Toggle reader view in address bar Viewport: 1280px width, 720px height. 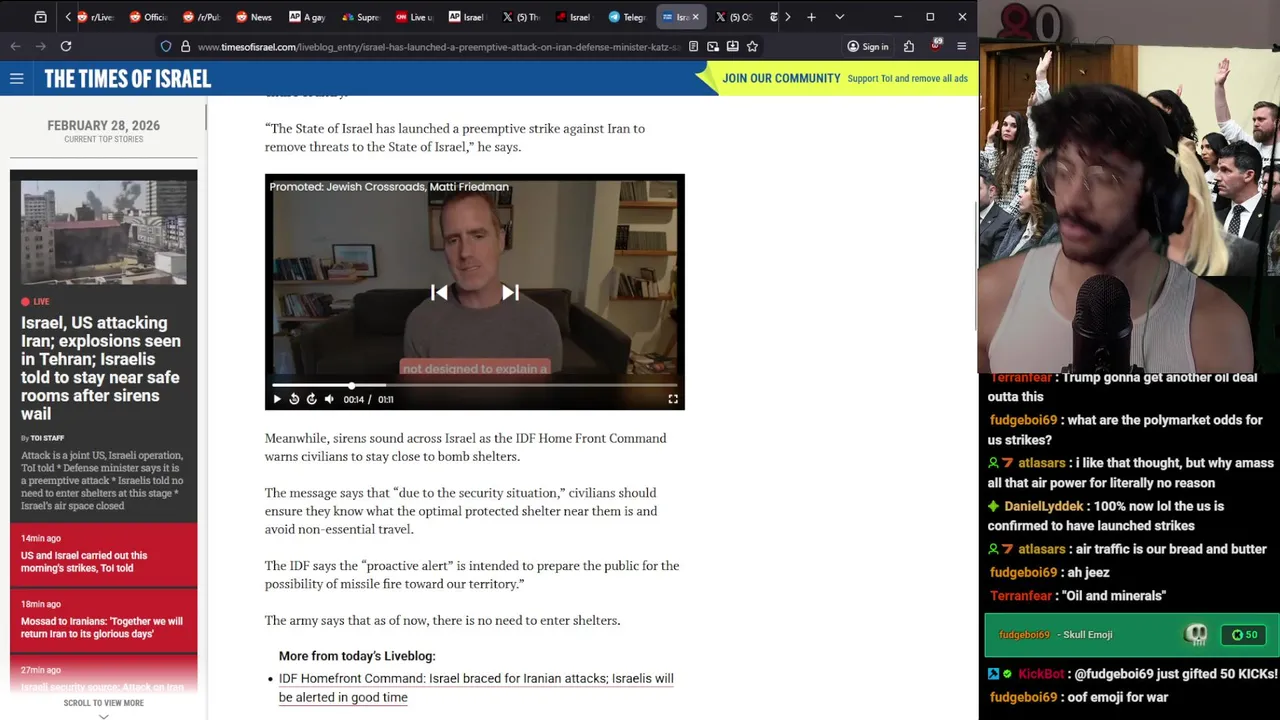click(x=693, y=46)
